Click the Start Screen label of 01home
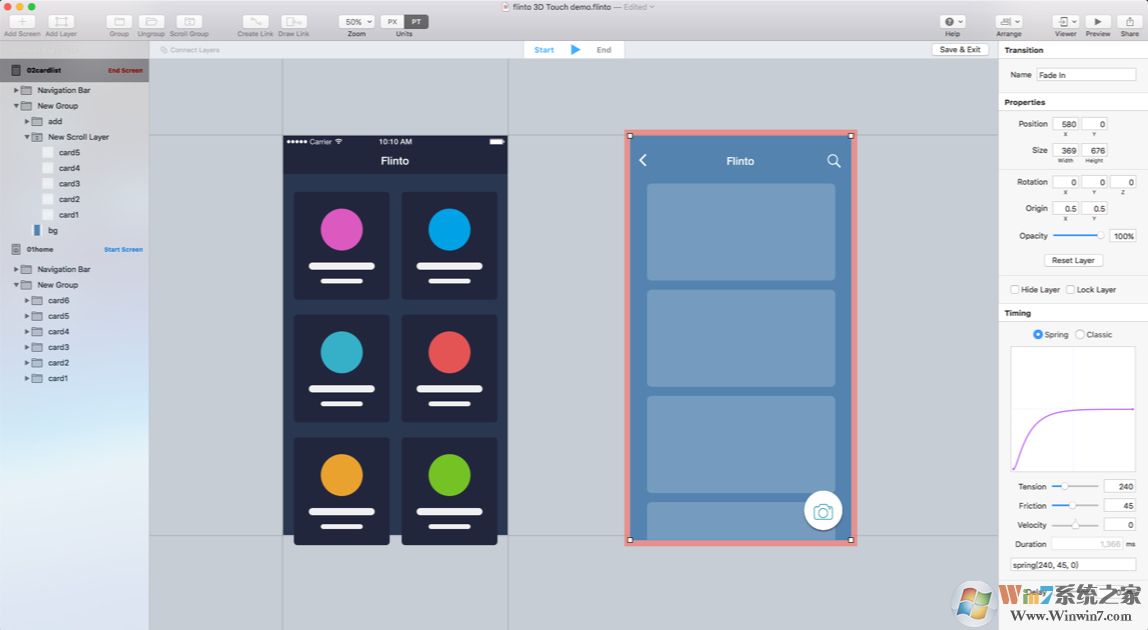This screenshot has width=1148, height=630. click(123, 250)
